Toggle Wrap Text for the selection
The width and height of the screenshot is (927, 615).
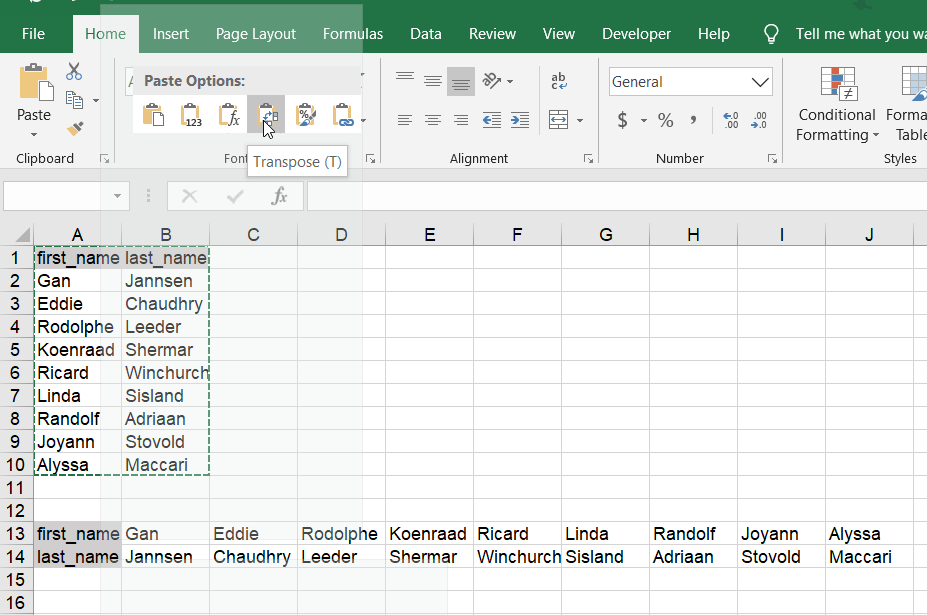coord(557,80)
